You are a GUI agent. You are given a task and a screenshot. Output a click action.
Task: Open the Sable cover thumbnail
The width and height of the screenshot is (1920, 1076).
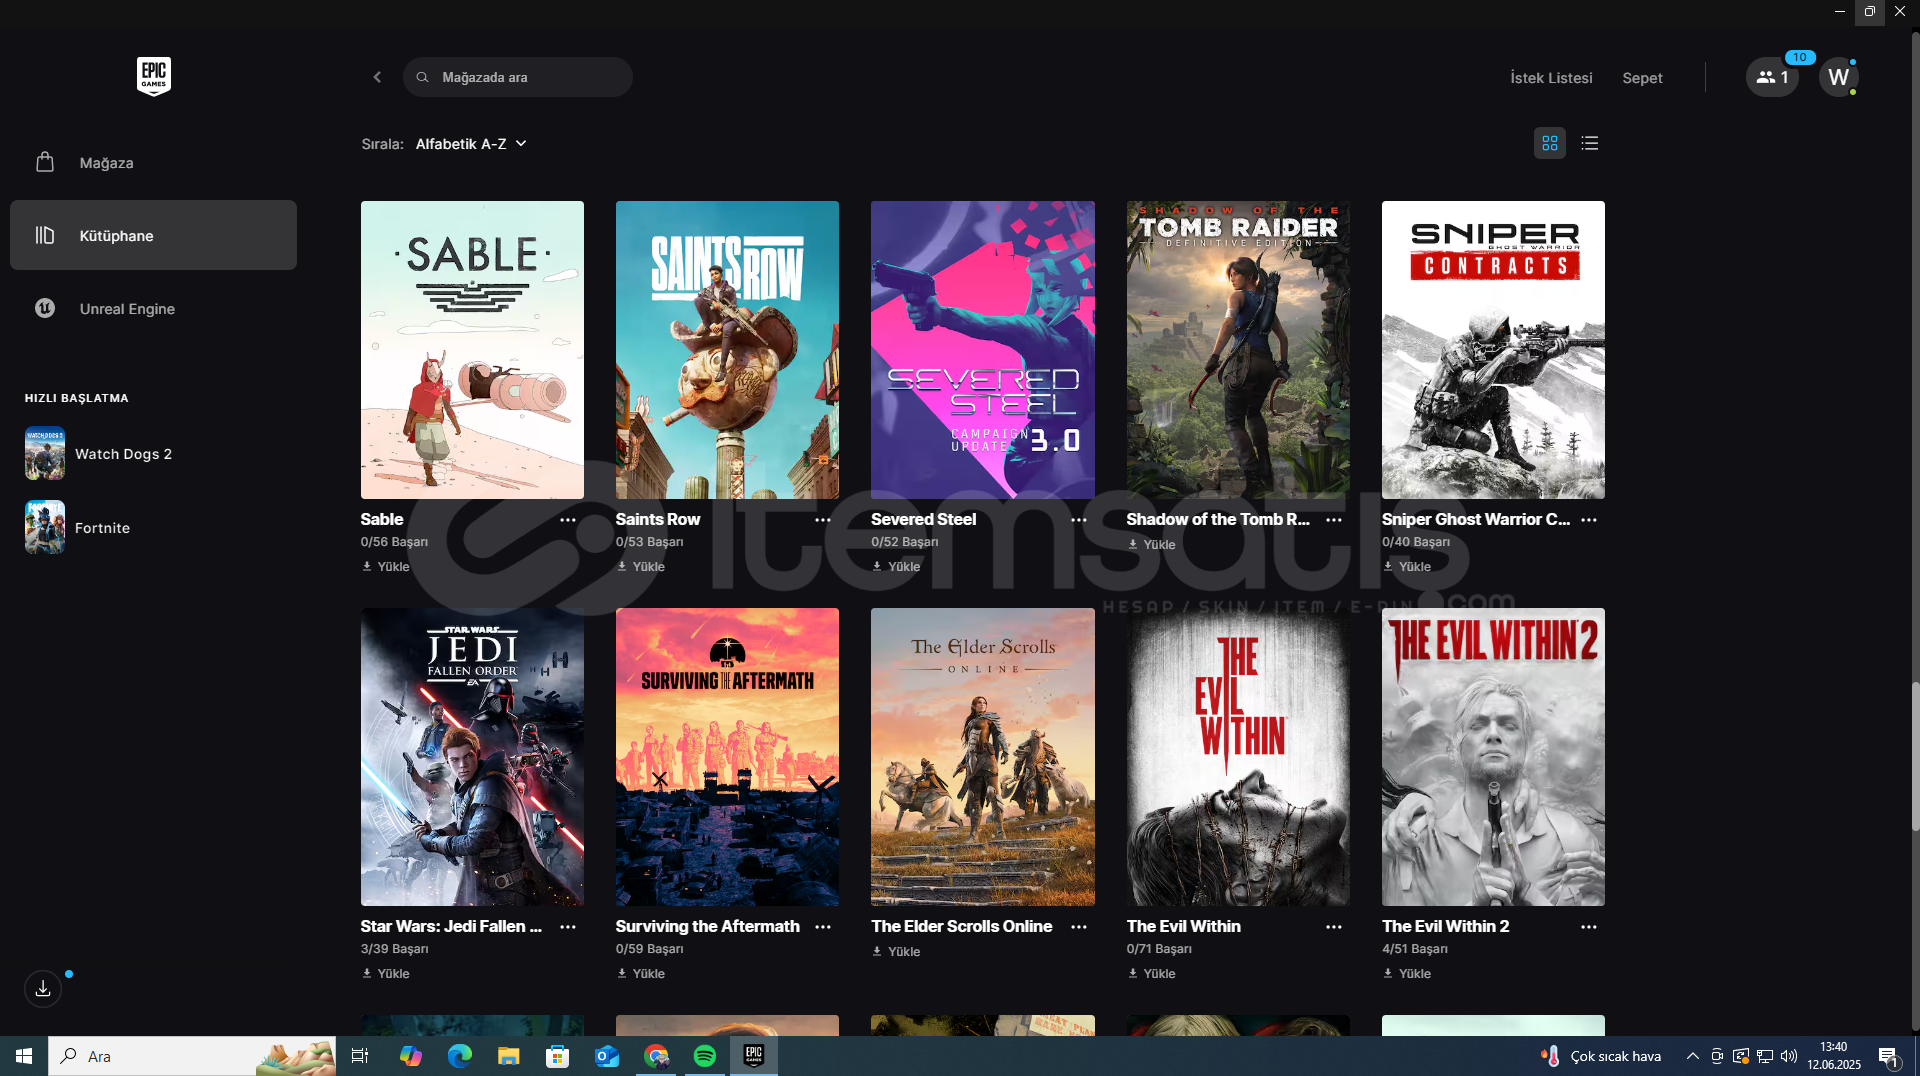coord(472,350)
